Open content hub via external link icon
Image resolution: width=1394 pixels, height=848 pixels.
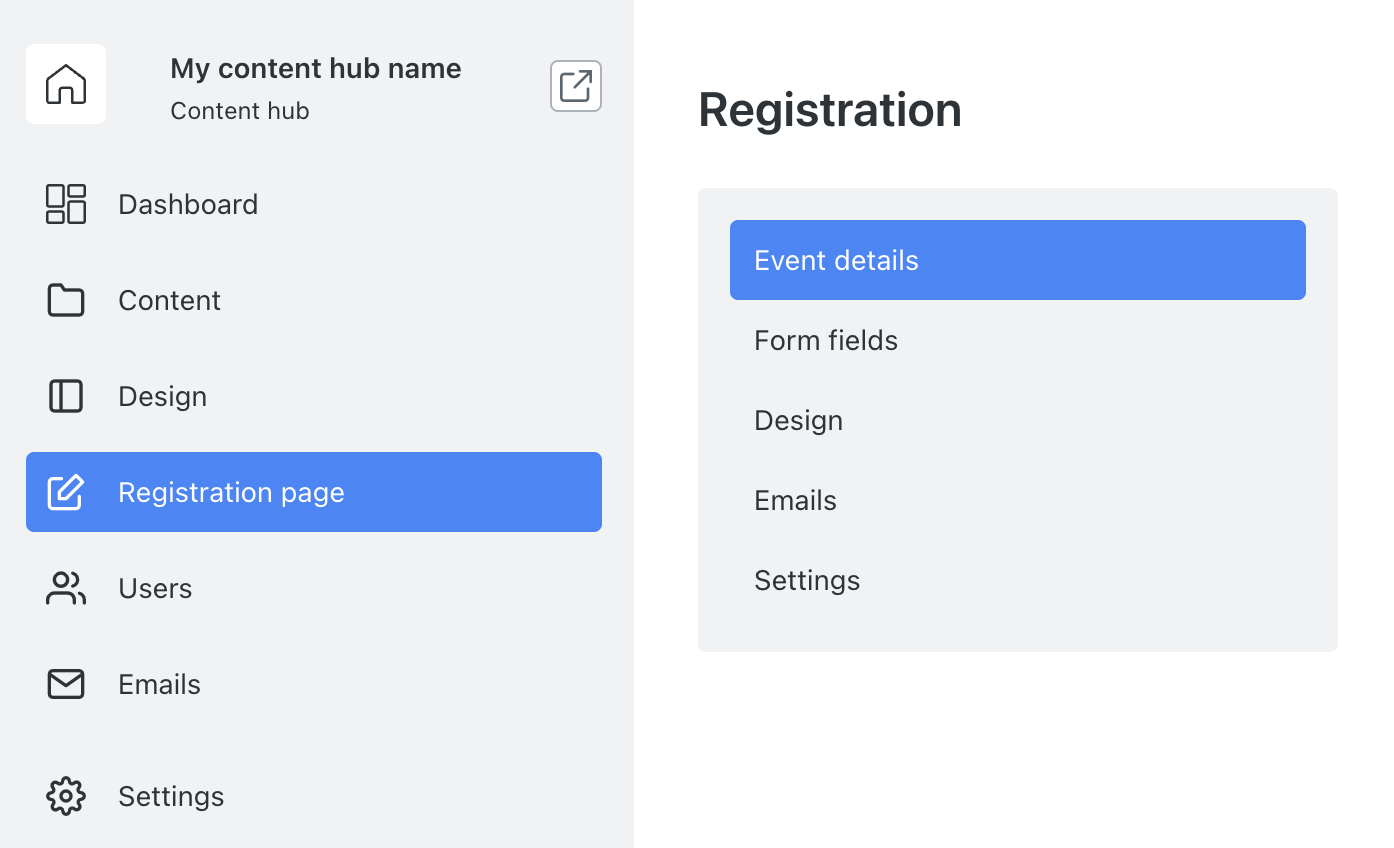coord(576,86)
